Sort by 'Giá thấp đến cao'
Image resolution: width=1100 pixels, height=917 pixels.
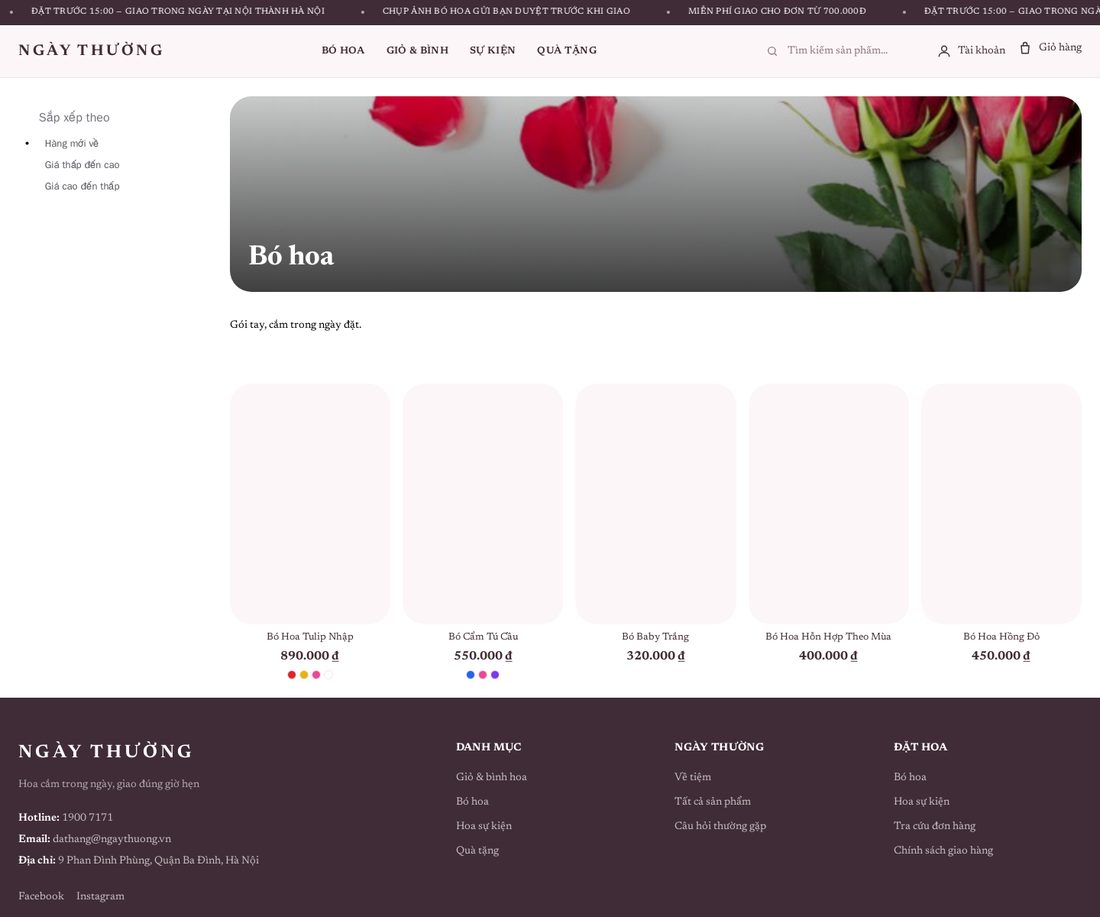click(x=82, y=165)
